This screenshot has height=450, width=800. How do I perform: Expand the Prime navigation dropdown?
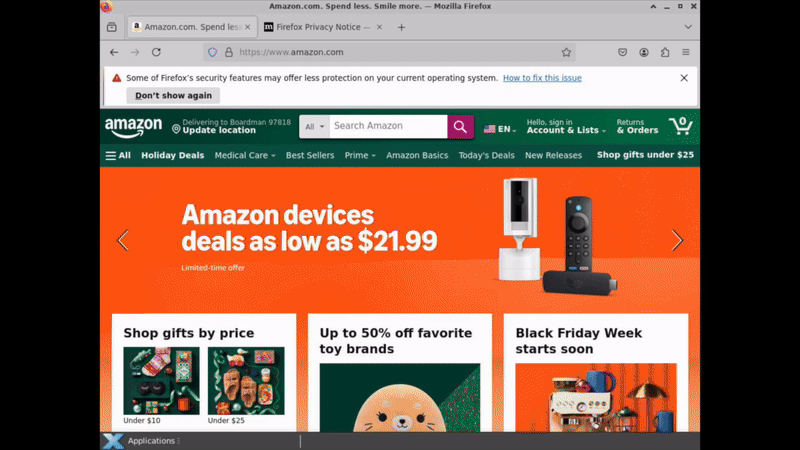click(x=360, y=155)
